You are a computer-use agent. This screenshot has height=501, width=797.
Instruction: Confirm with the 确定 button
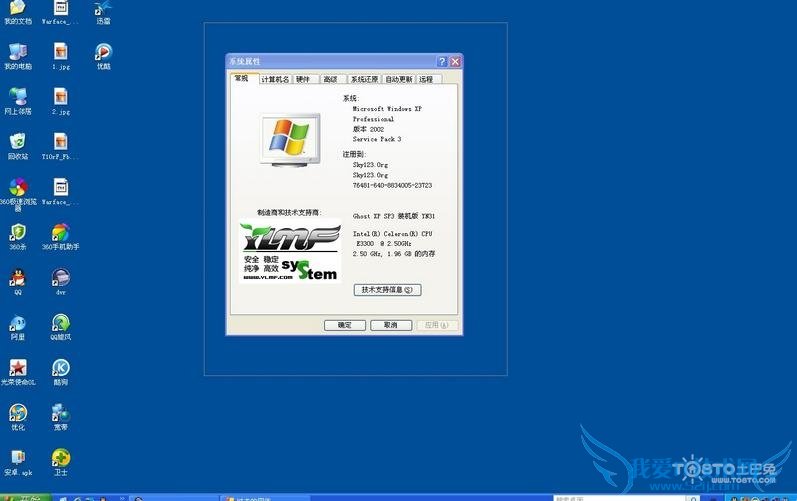click(345, 325)
